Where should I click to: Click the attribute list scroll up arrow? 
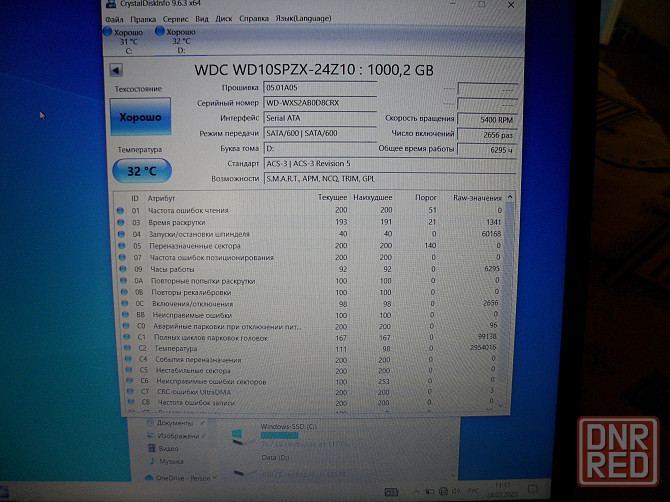[509, 197]
